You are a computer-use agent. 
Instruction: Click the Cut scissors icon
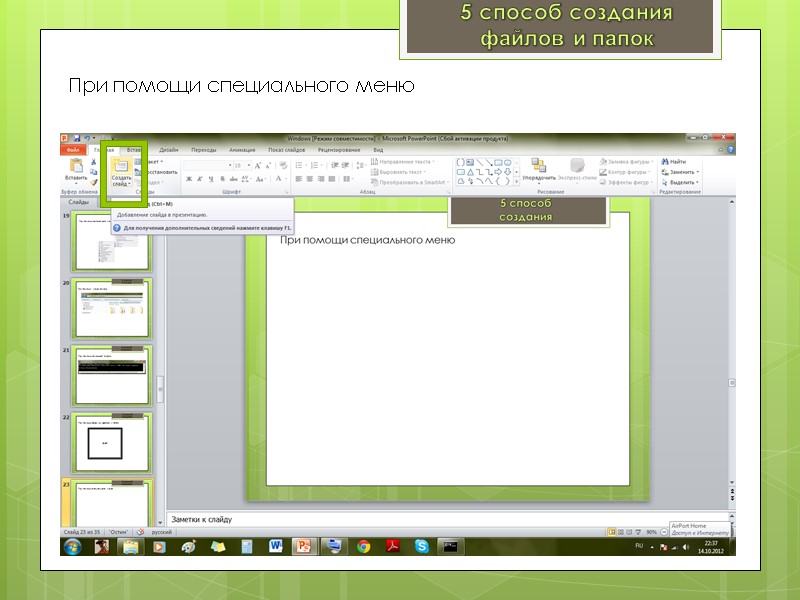[x=93, y=162]
